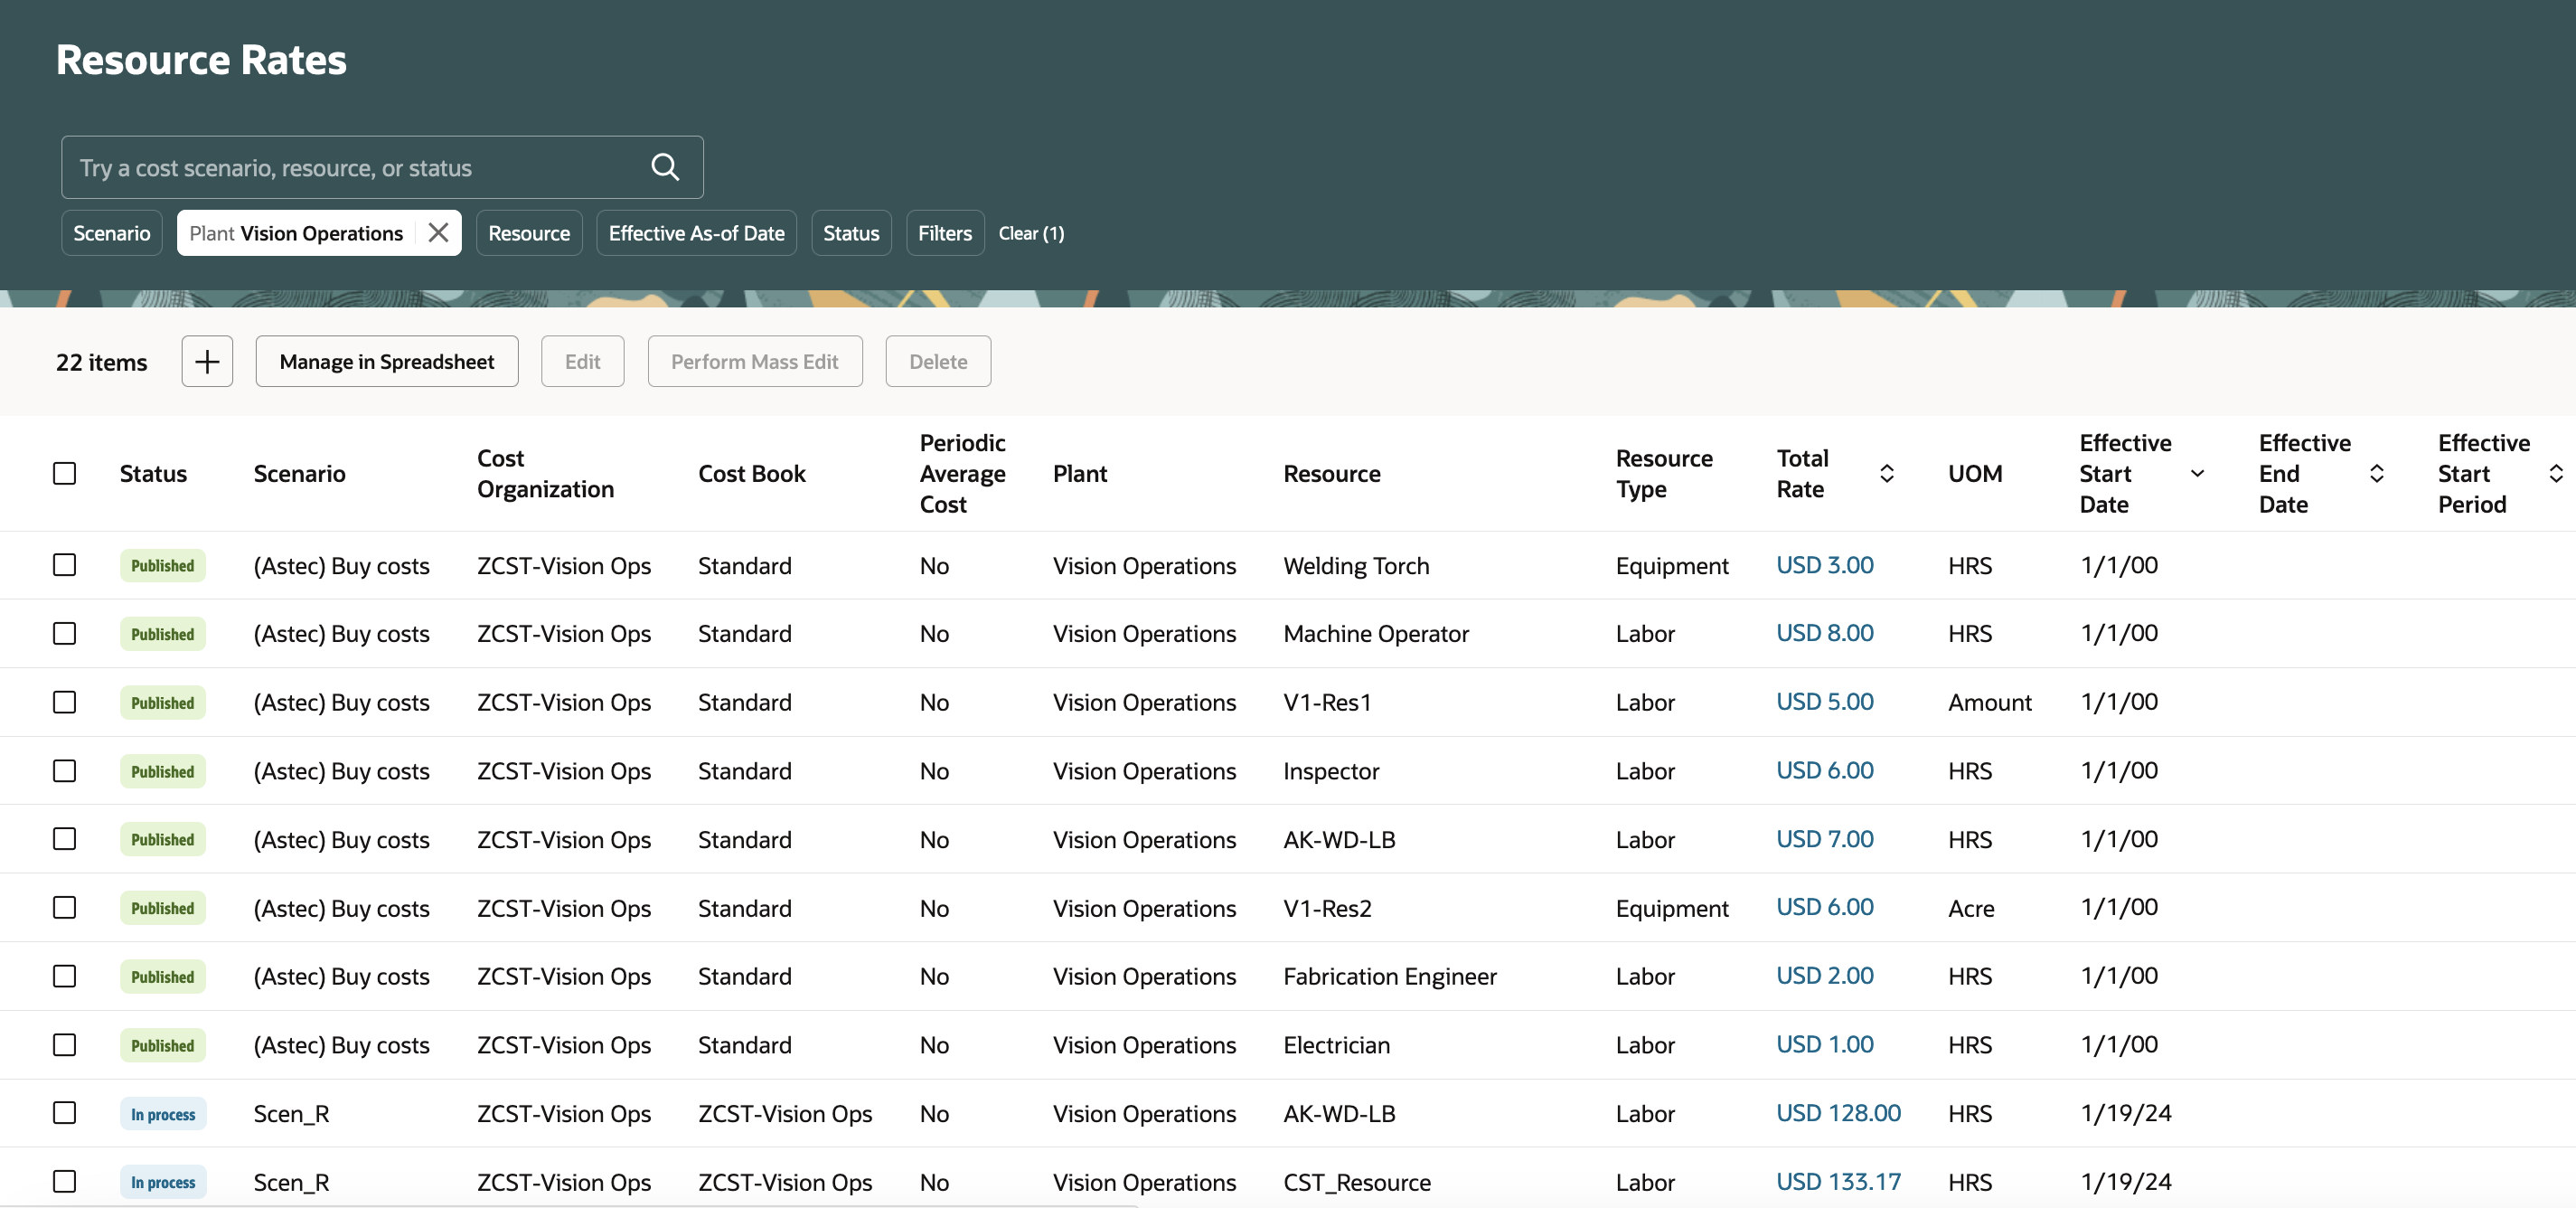
Task: Sort the Effective Start Period column
Action: coord(2556,474)
